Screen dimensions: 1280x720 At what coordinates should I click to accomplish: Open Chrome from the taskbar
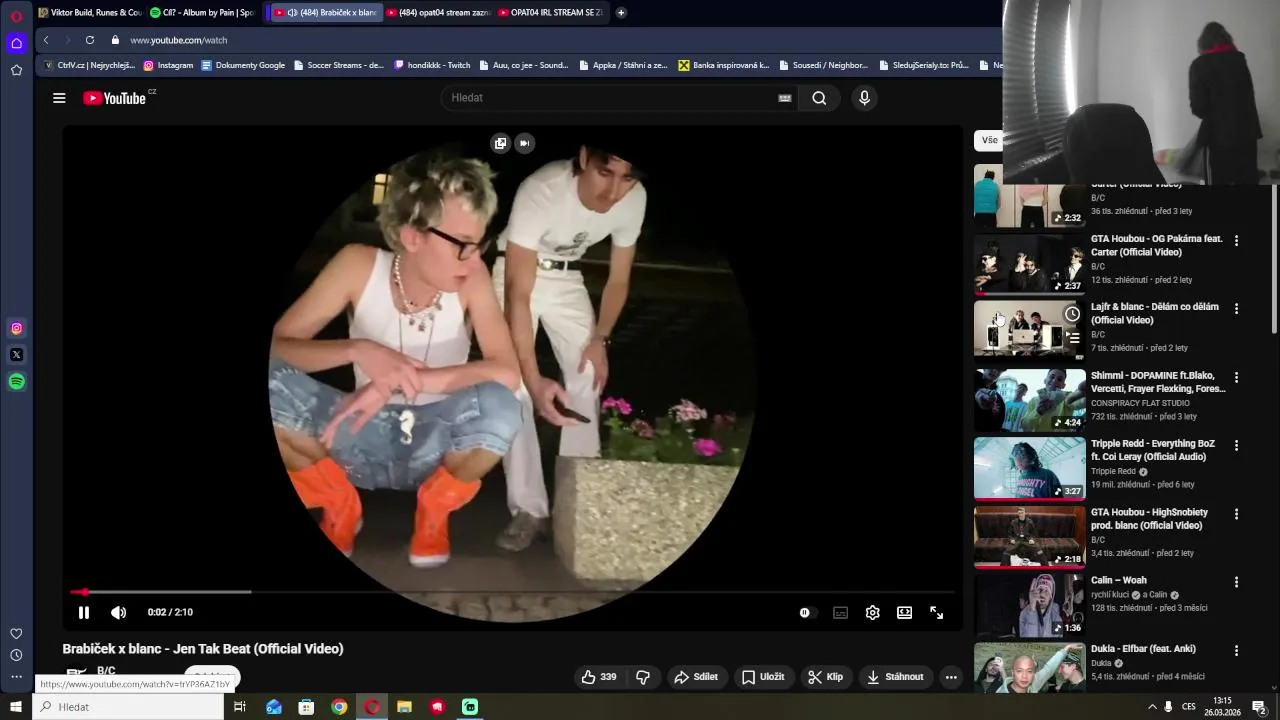tap(339, 707)
